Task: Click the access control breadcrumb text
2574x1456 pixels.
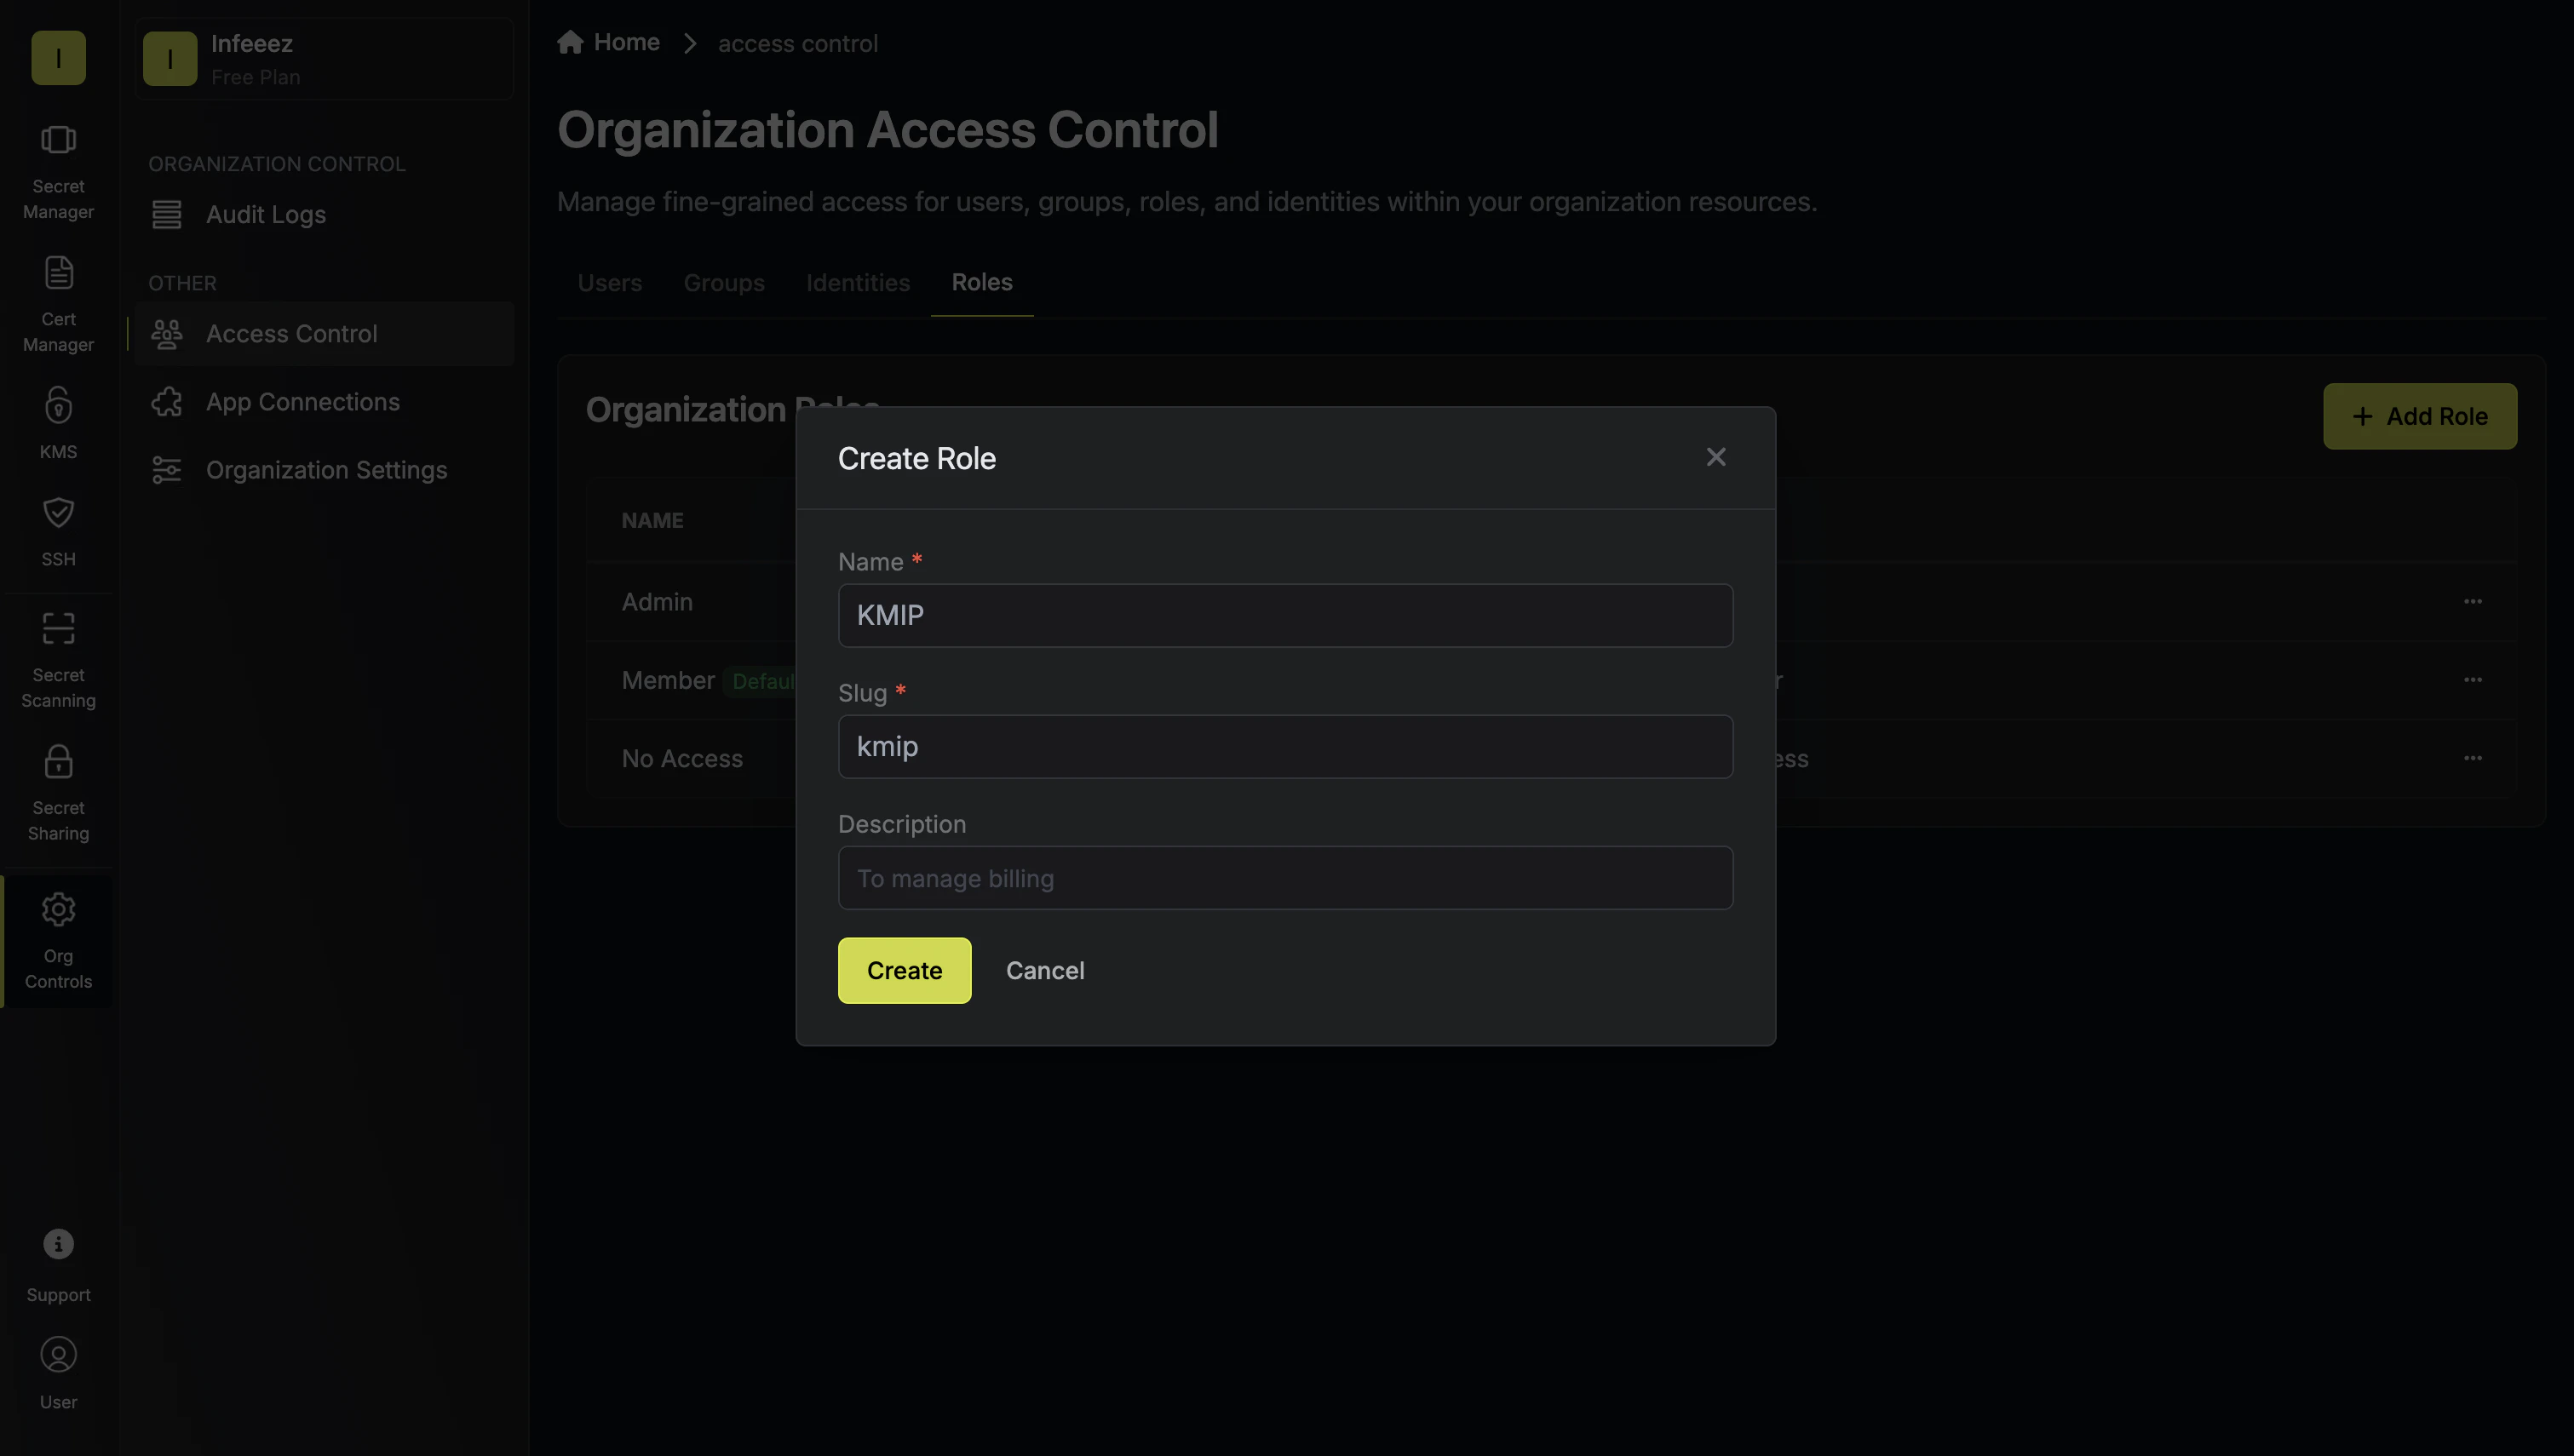Action: [x=798, y=43]
